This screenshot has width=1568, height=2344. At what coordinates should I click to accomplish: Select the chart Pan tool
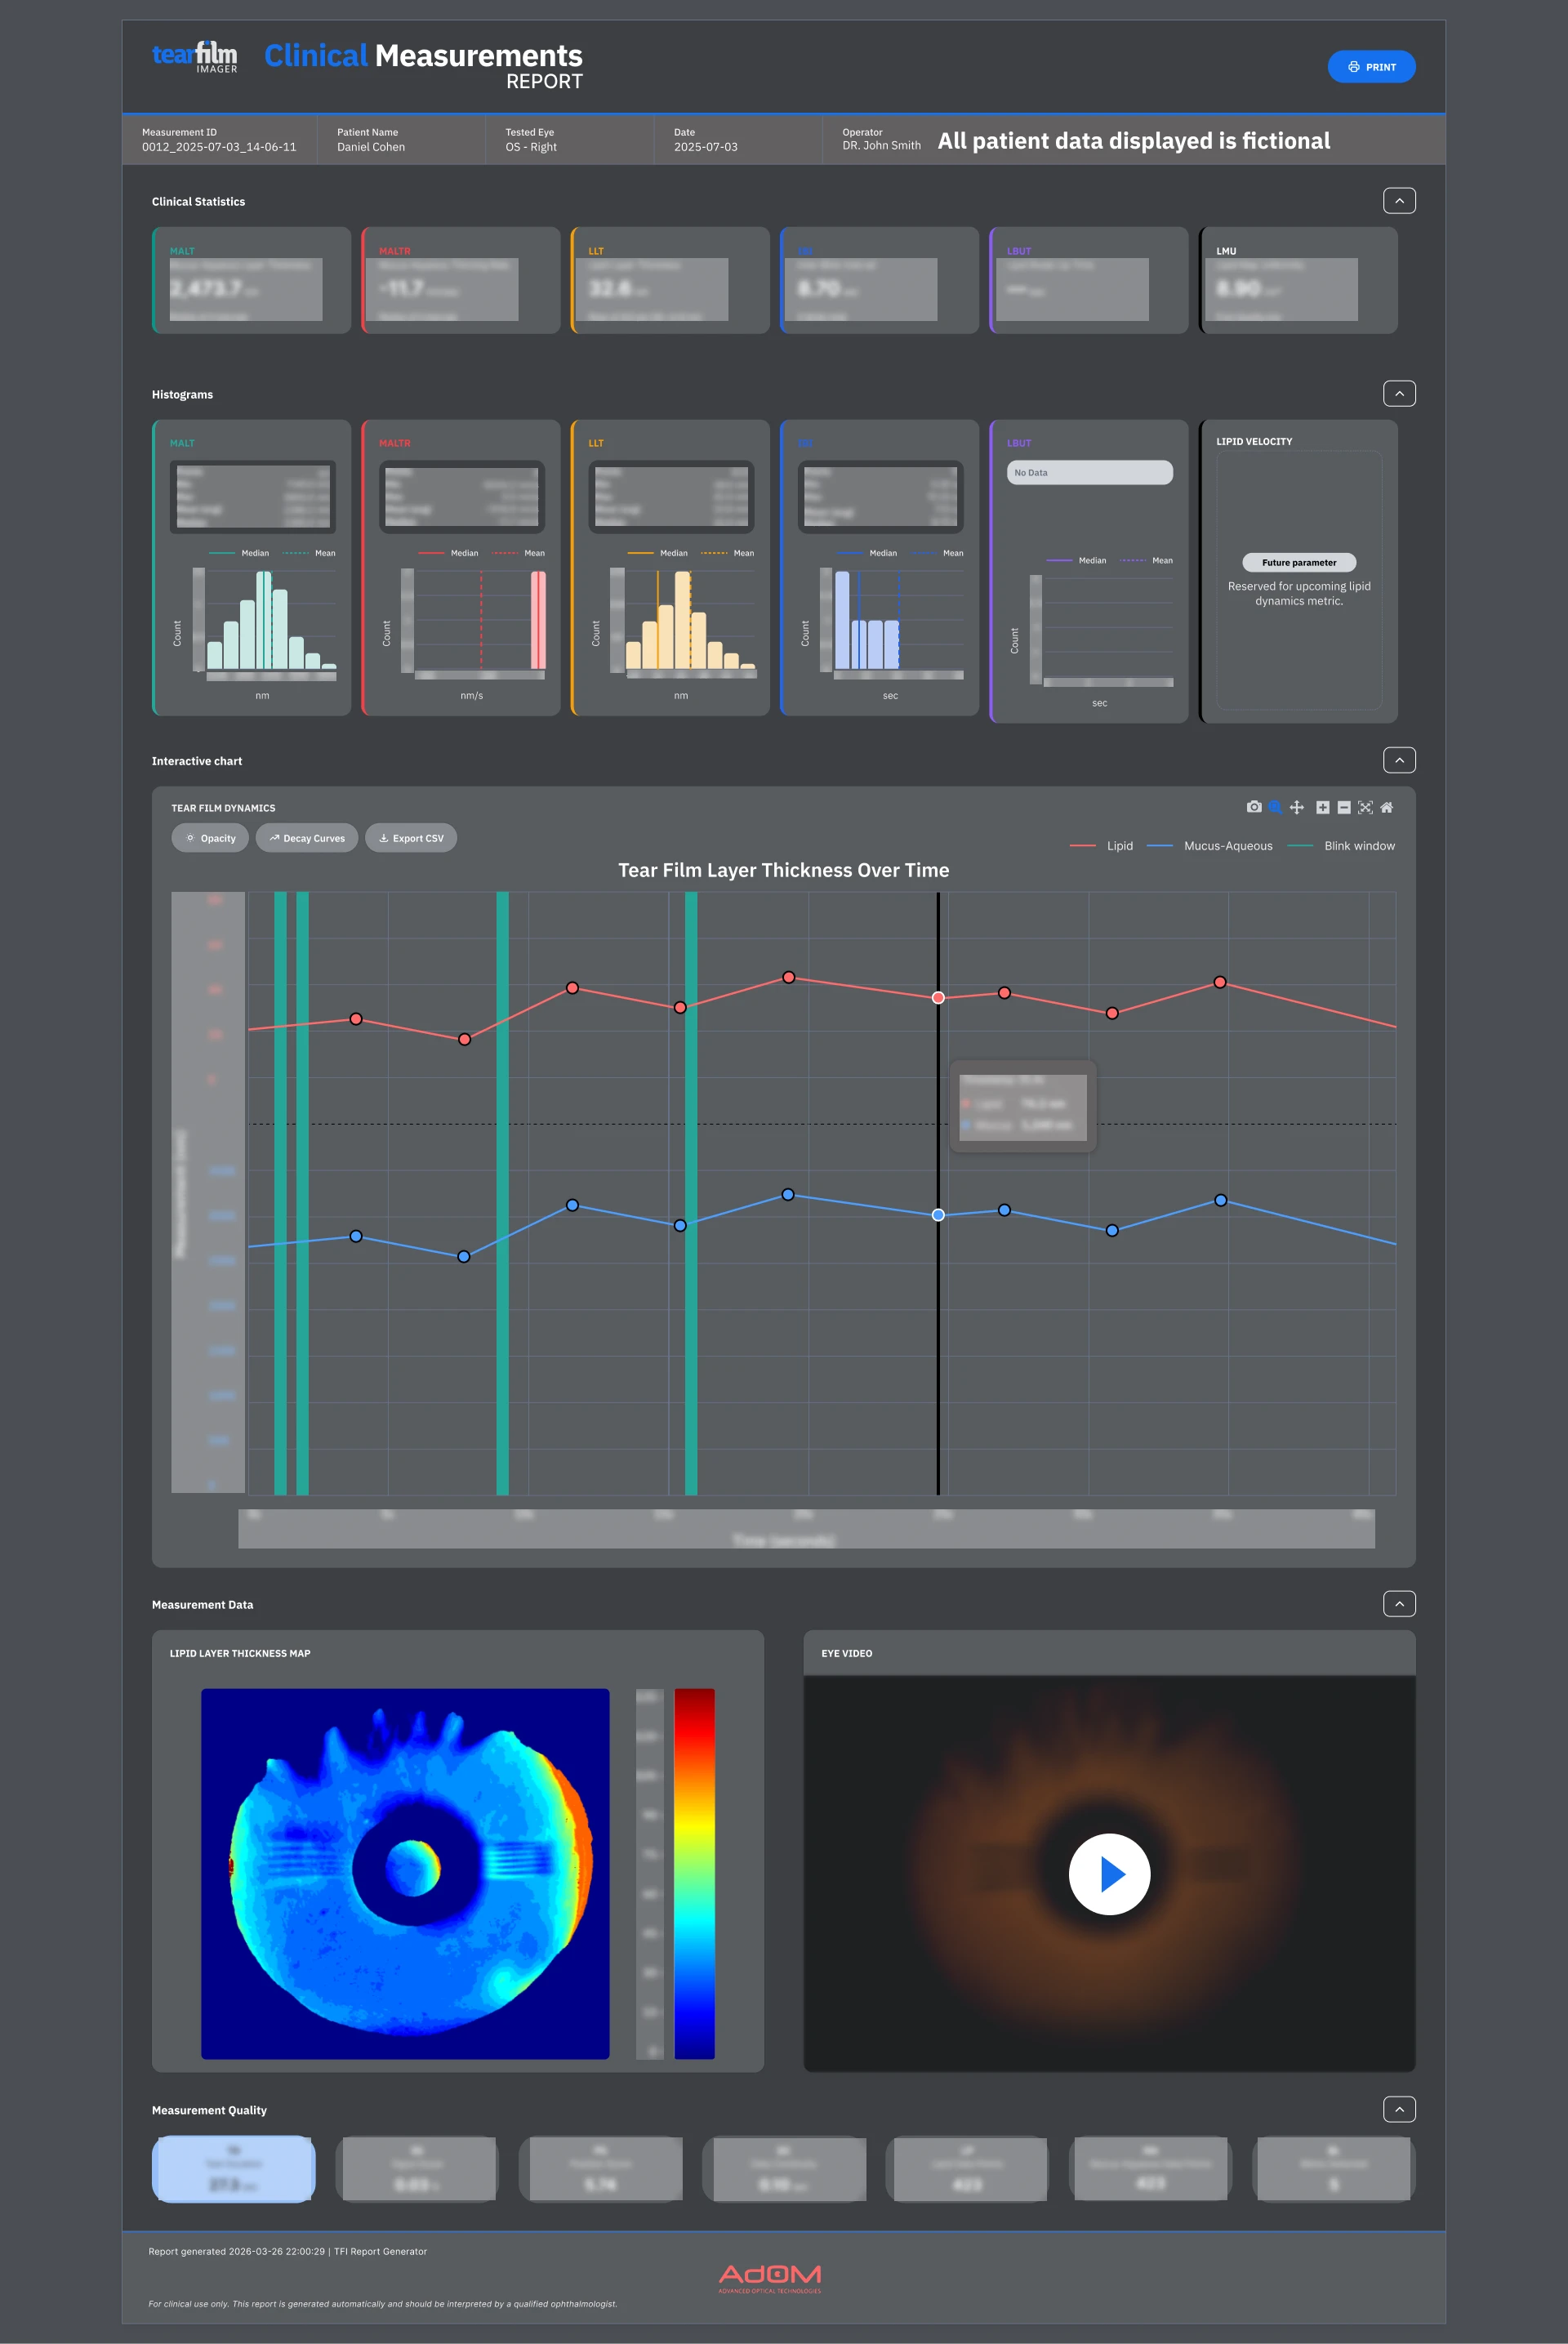coord(1297,807)
